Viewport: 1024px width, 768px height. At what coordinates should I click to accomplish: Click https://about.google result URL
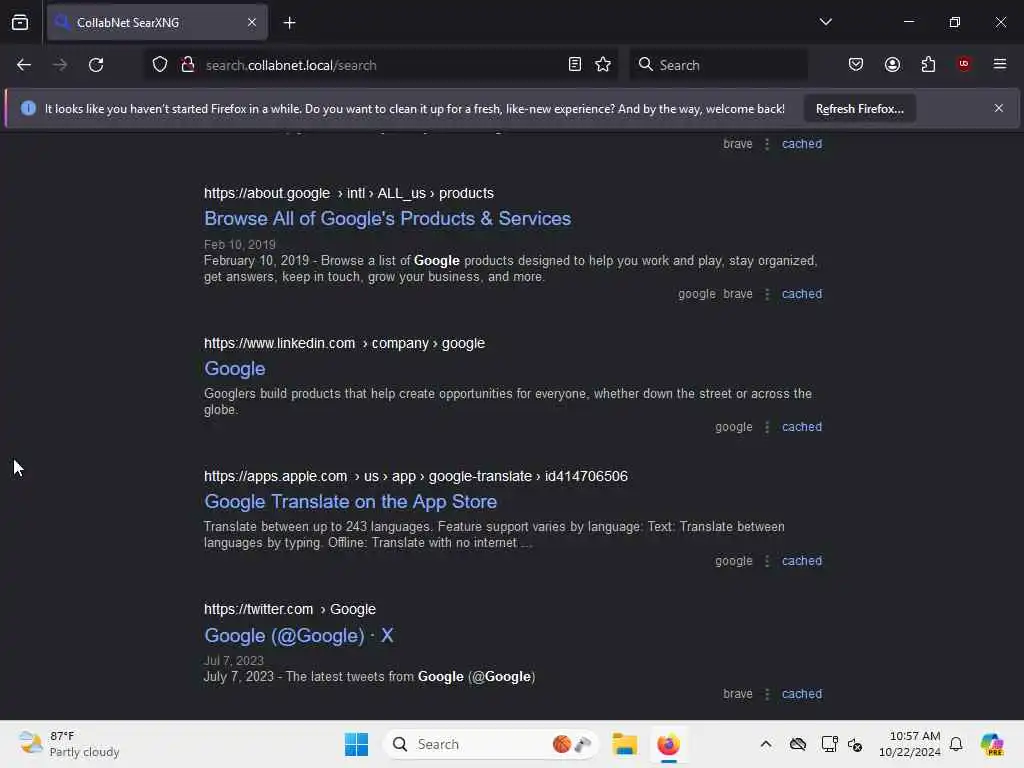point(349,193)
